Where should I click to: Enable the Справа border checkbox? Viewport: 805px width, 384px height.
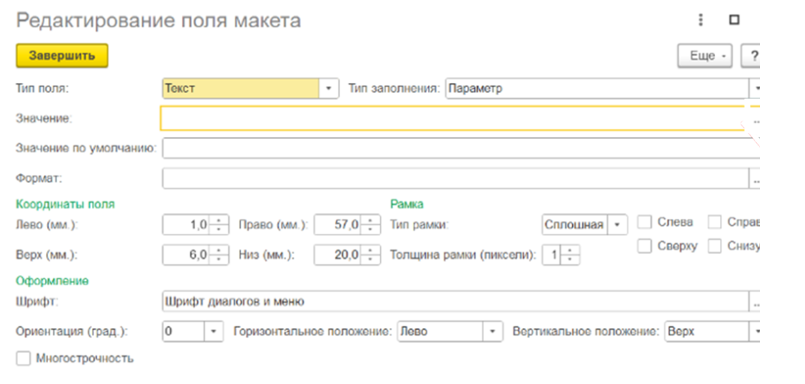[715, 222]
